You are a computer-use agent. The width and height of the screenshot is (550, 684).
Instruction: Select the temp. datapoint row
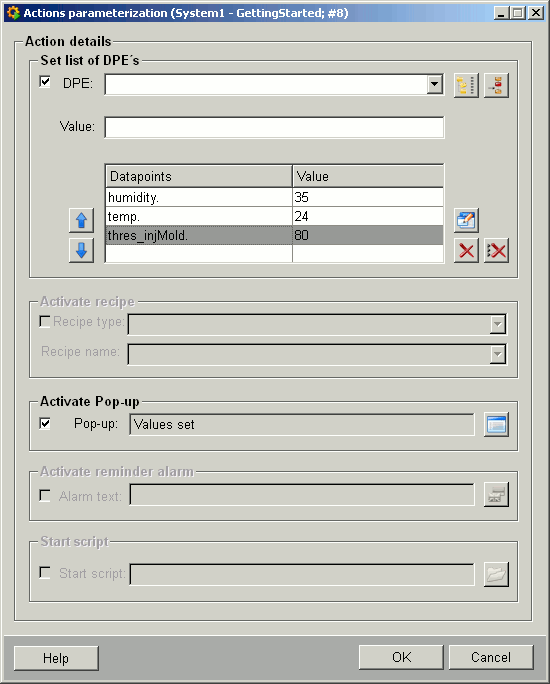click(274, 216)
